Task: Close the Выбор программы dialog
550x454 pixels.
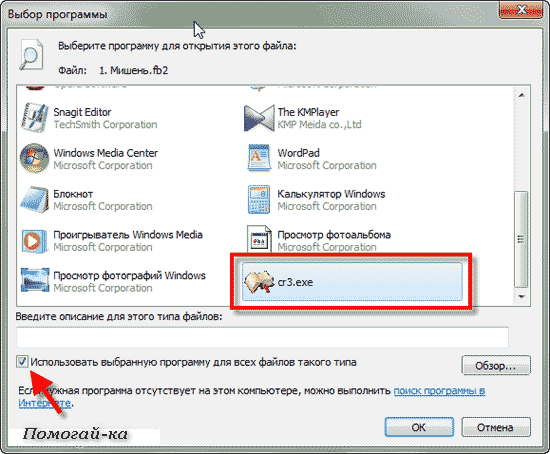Action: tap(521, 10)
